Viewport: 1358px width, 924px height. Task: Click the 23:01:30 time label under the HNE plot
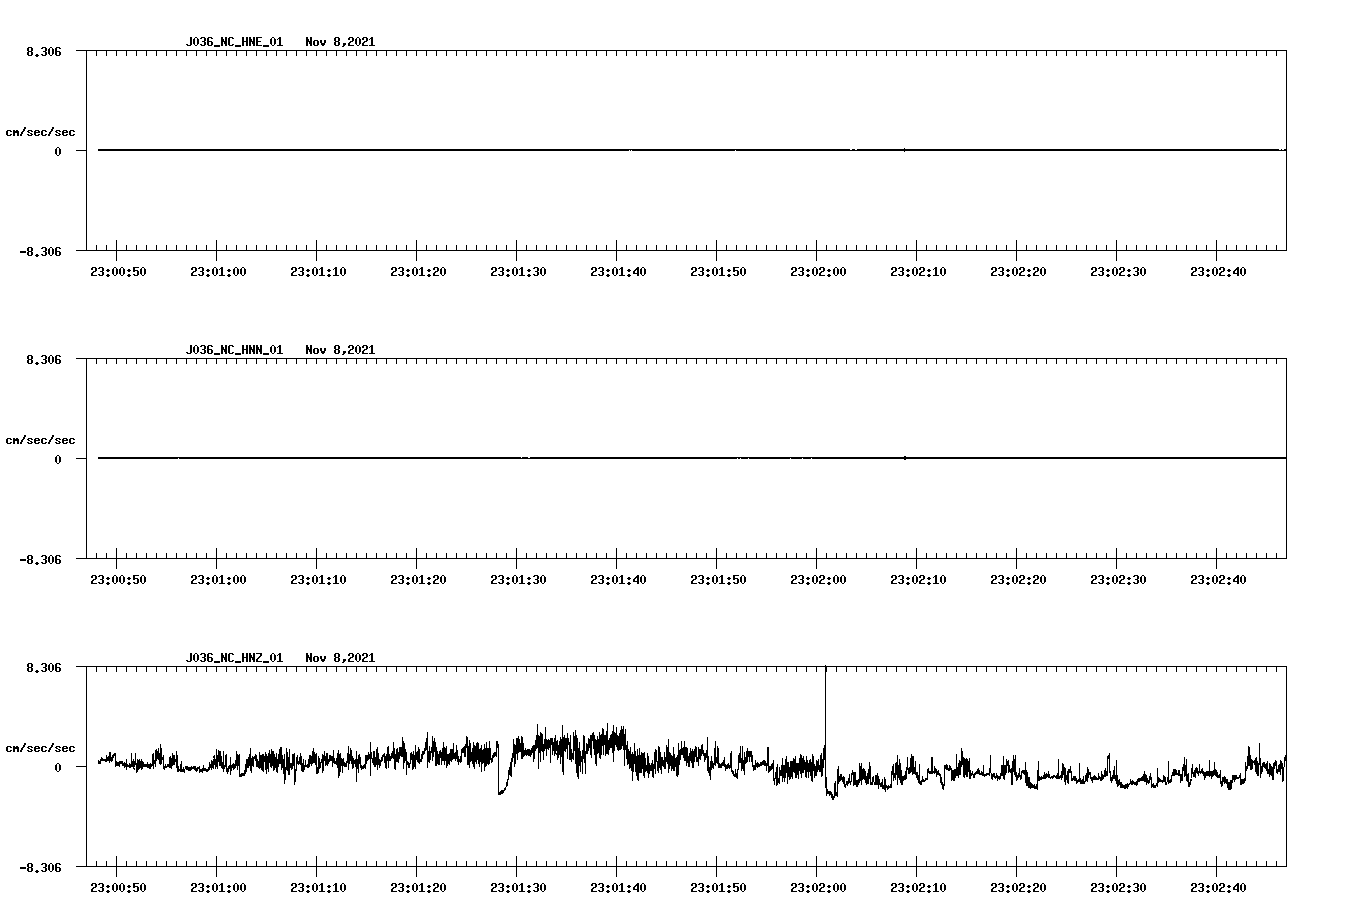[518, 272]
